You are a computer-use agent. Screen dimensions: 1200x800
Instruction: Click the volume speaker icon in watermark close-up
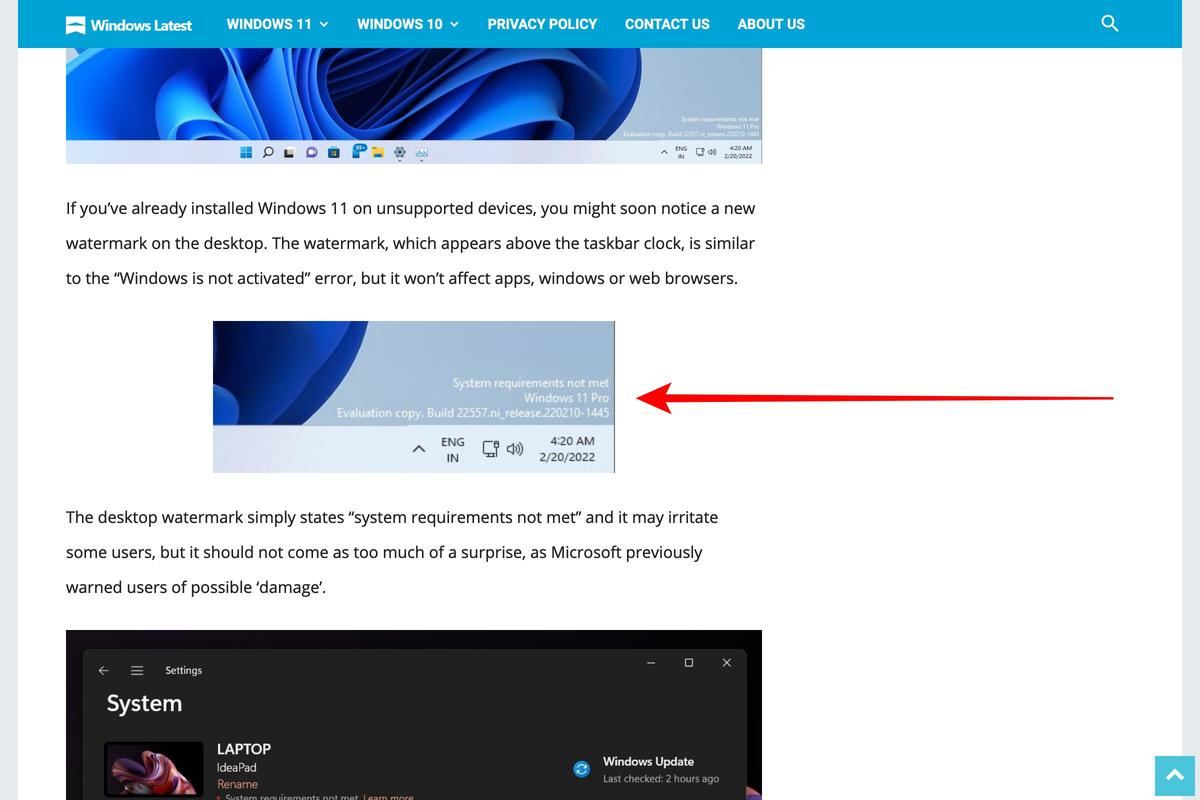[x=515, y=449]
